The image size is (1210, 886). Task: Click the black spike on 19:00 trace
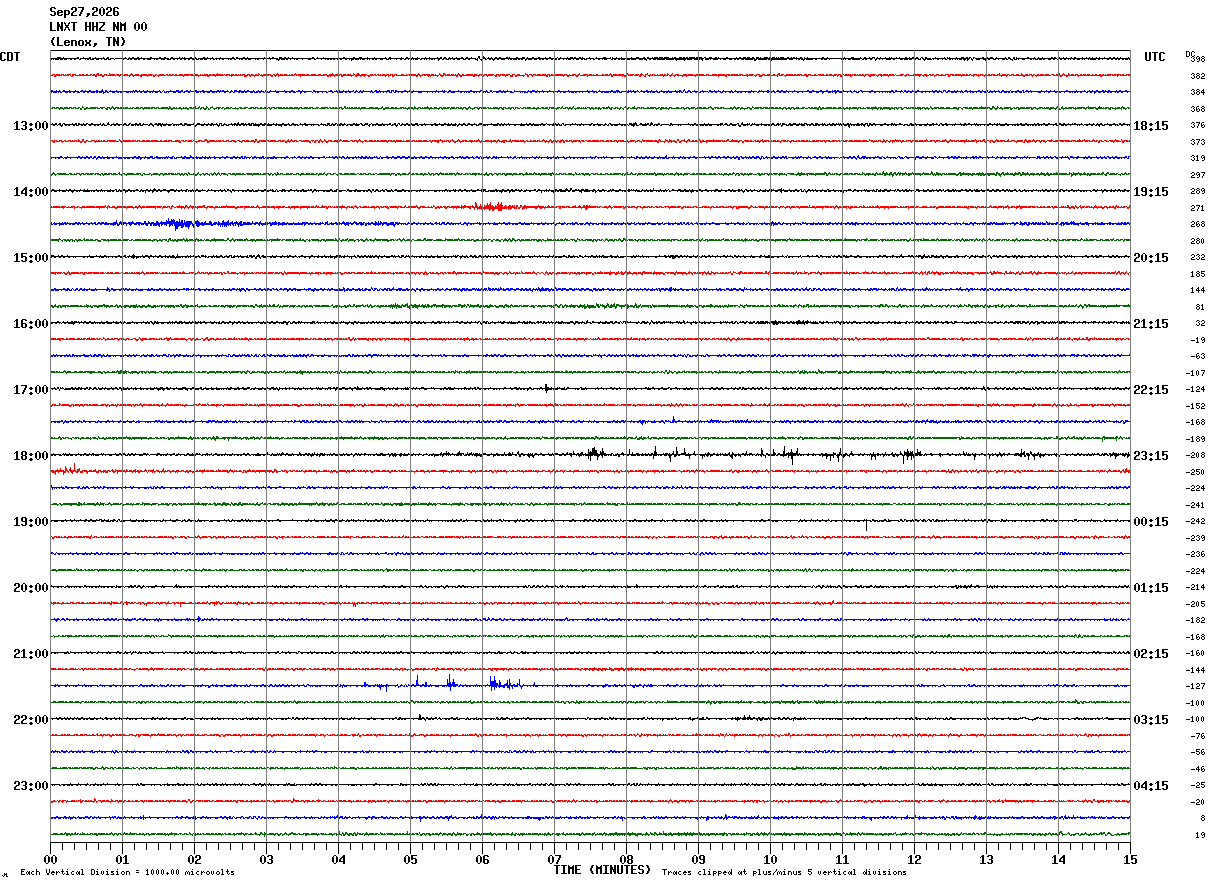(x=866, y=524)
